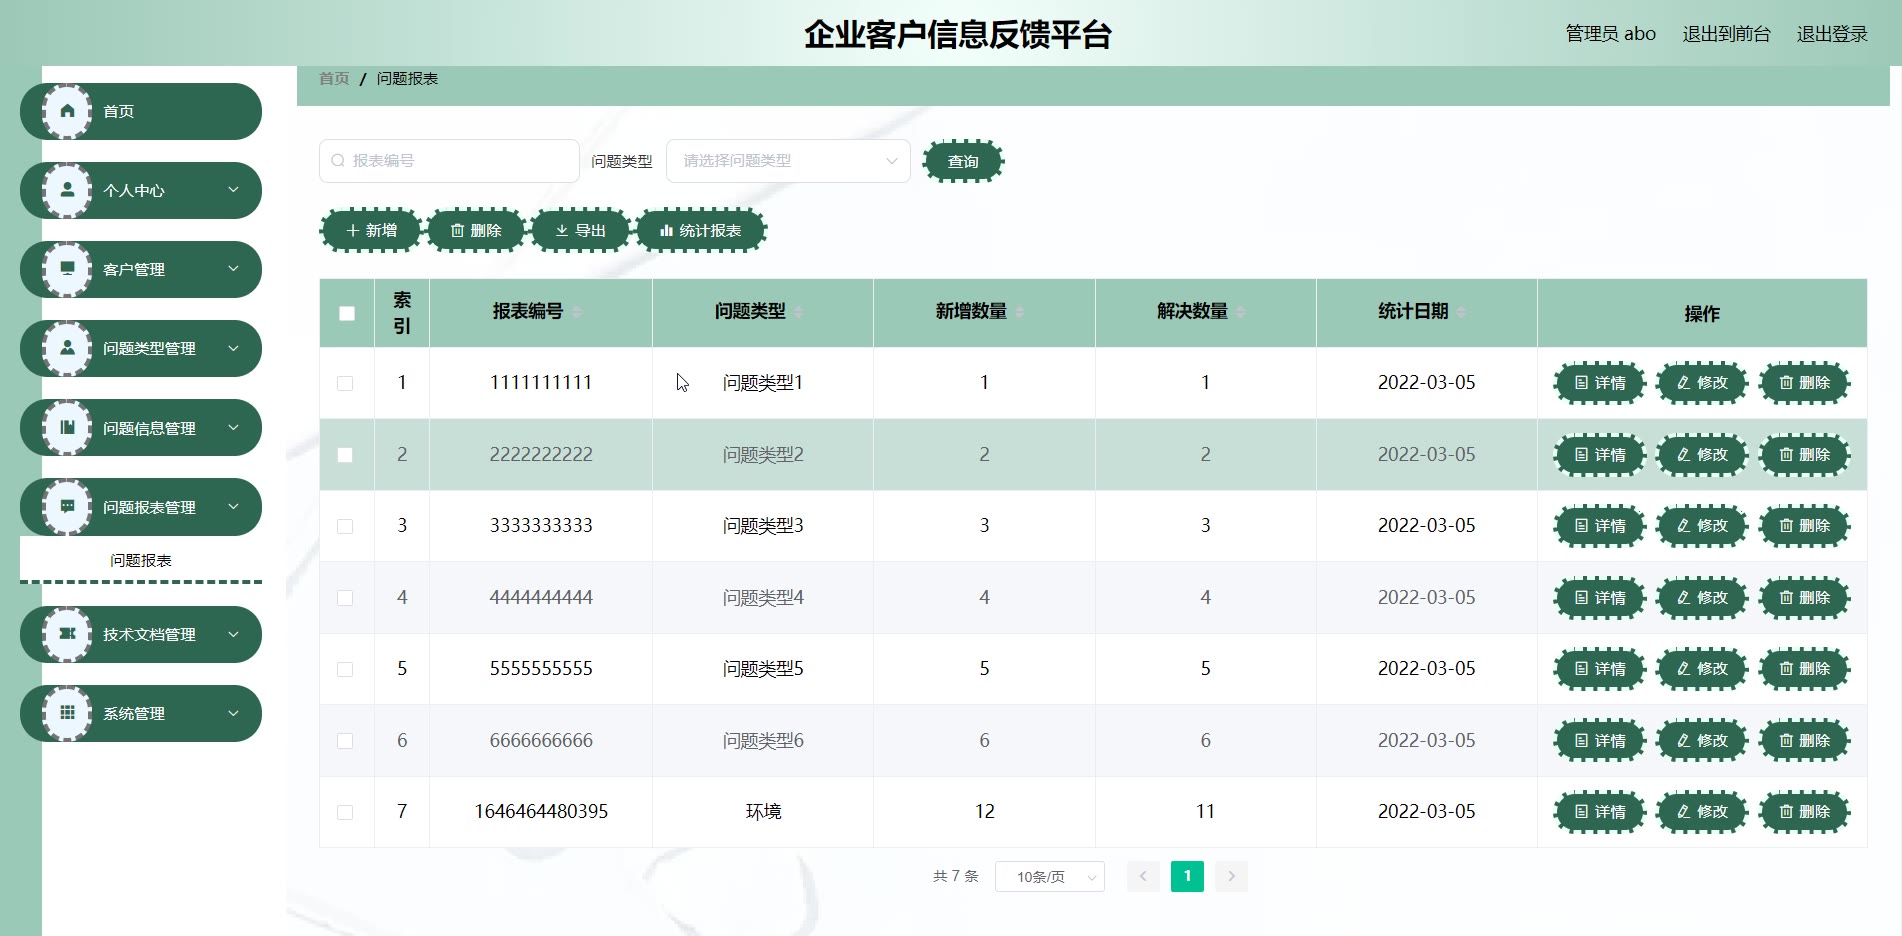Click the 统计报表 chart button
The height and width of the screenshot is (936, 1902).
point(700,231)
